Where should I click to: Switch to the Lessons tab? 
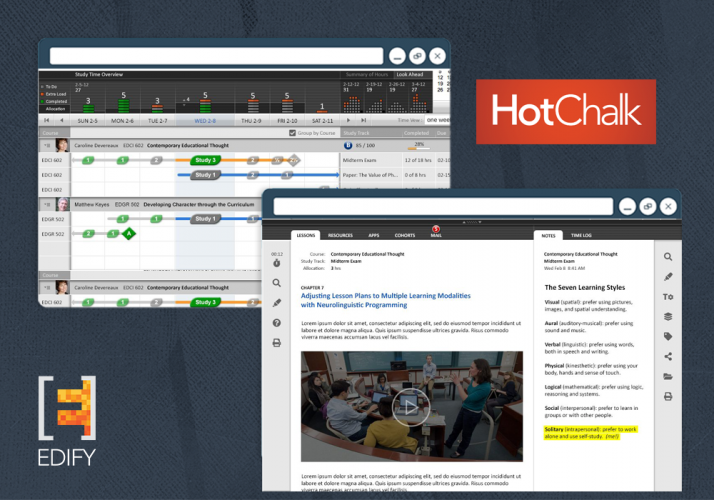pos(306,235)
